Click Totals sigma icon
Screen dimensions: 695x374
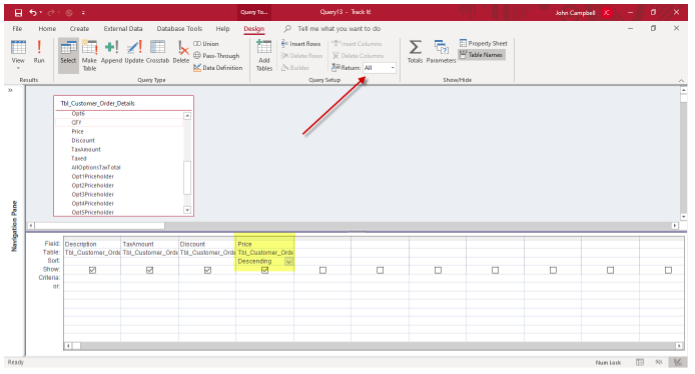415,51
